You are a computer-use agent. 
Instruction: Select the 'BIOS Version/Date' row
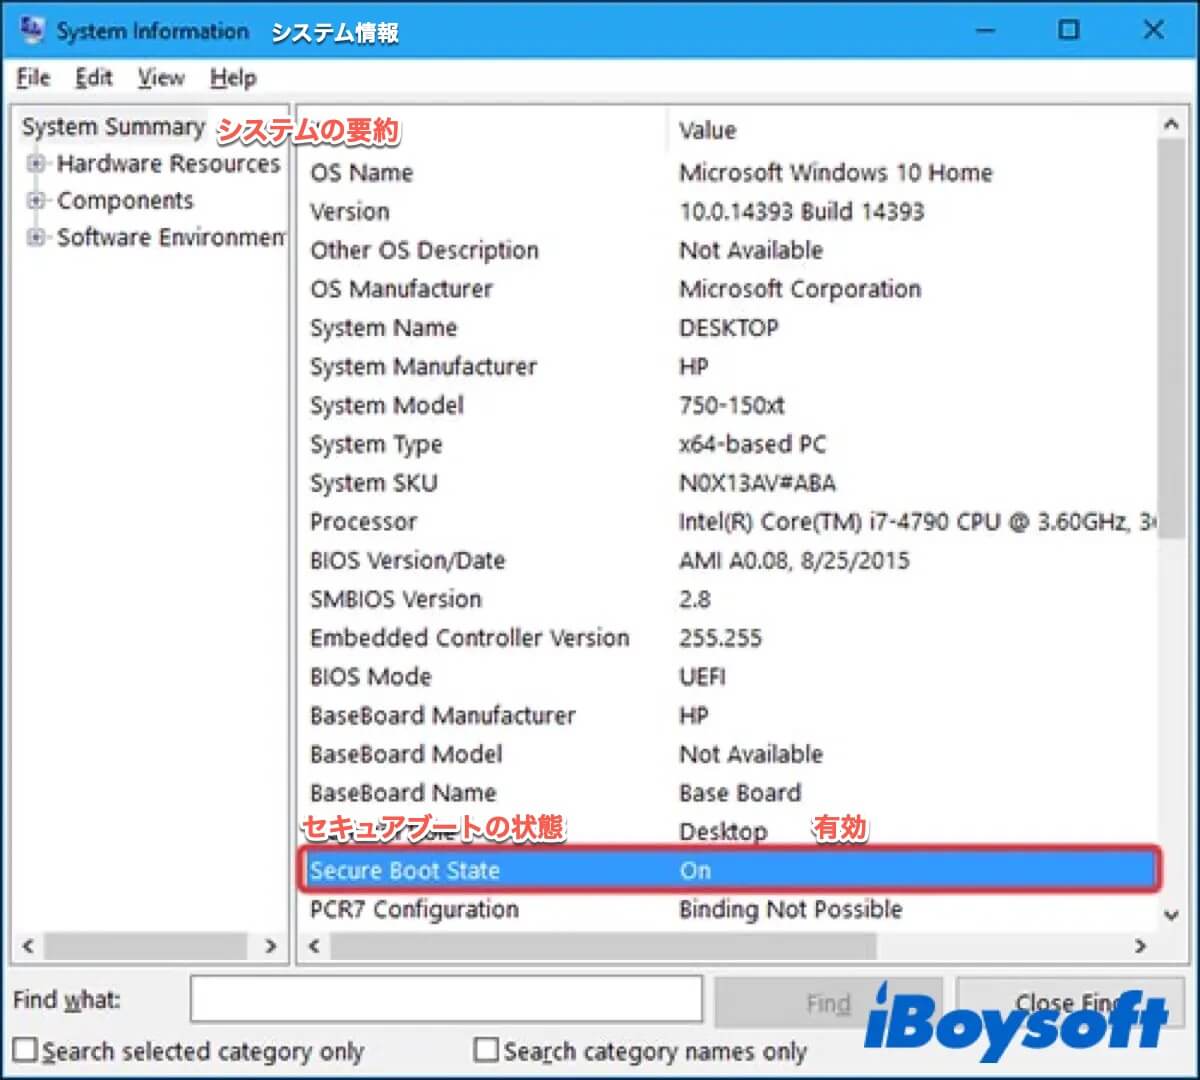coord(729,560)
